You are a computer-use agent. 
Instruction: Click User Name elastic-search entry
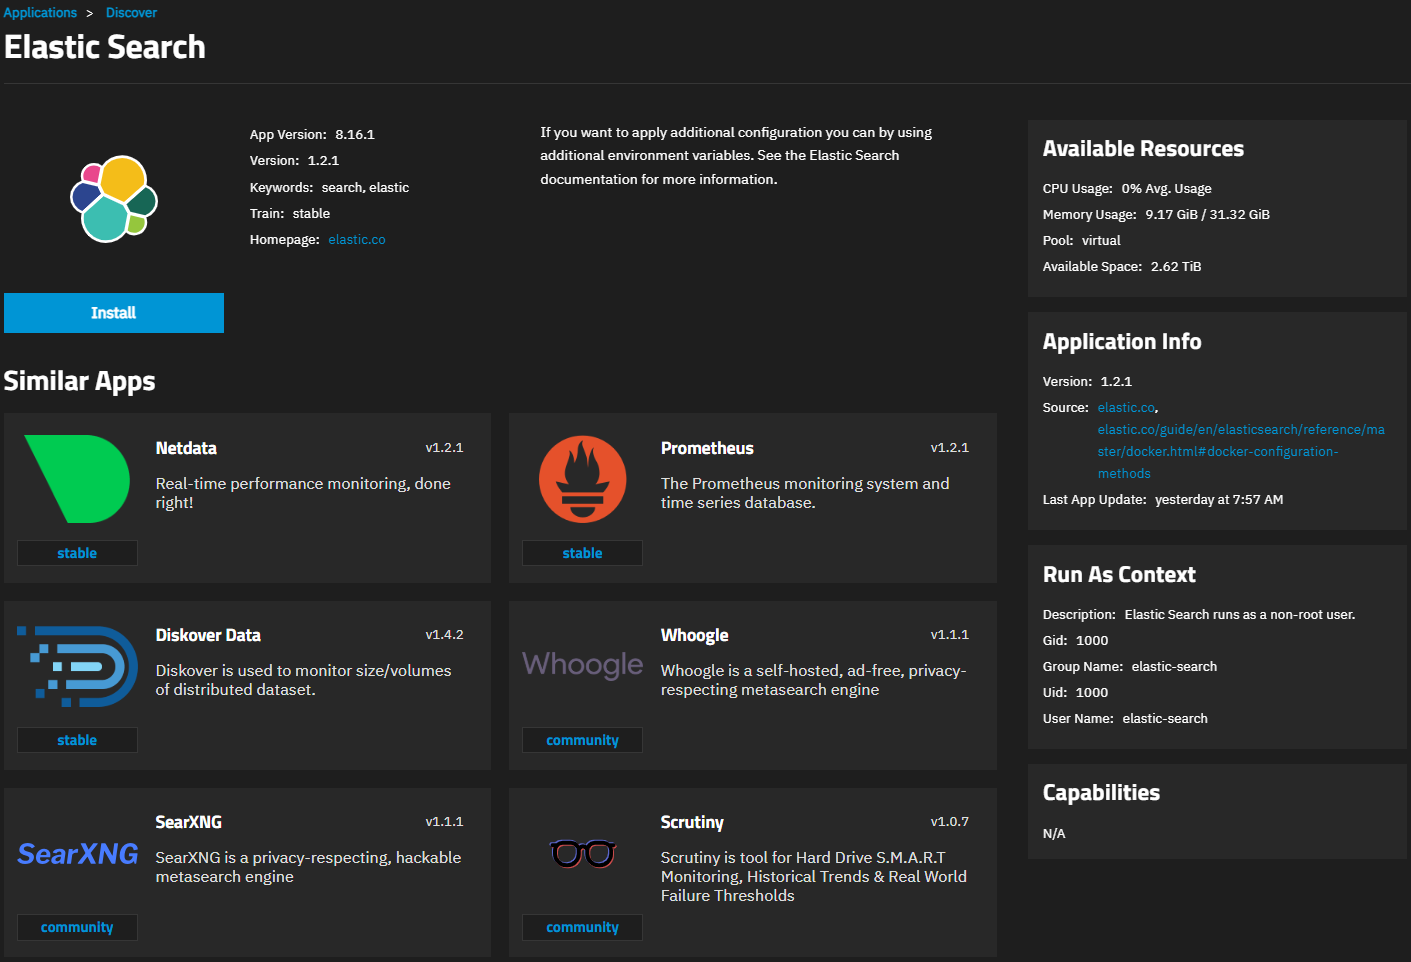coord(1125,719)
